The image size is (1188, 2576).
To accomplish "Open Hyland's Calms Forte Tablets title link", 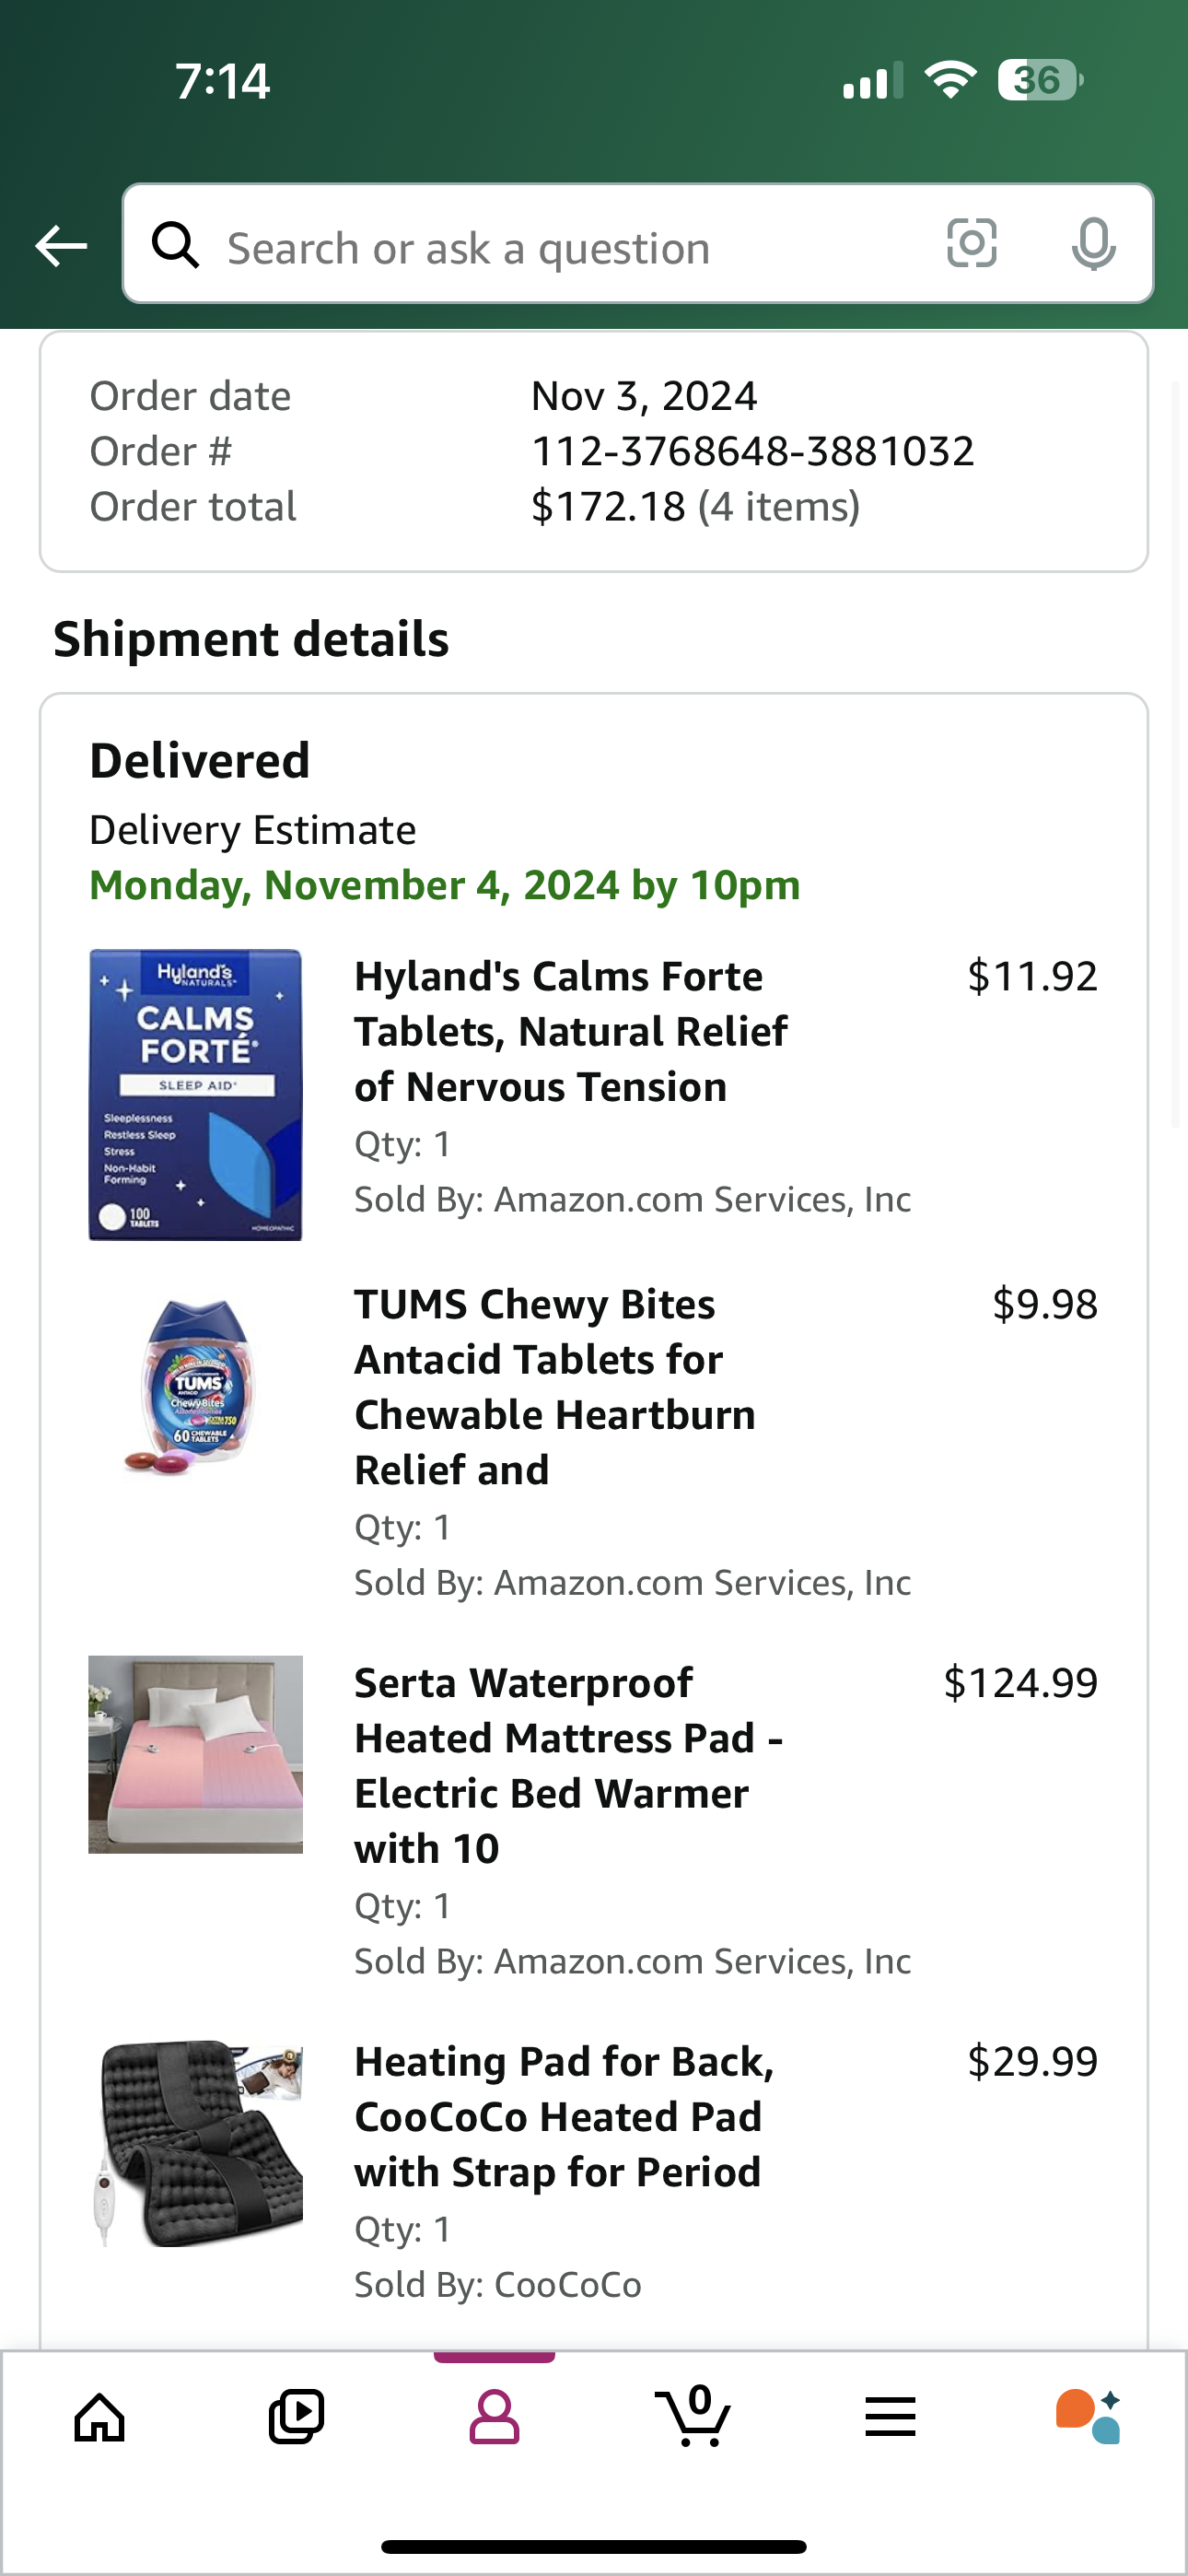I will click(x=571, y=1032).
